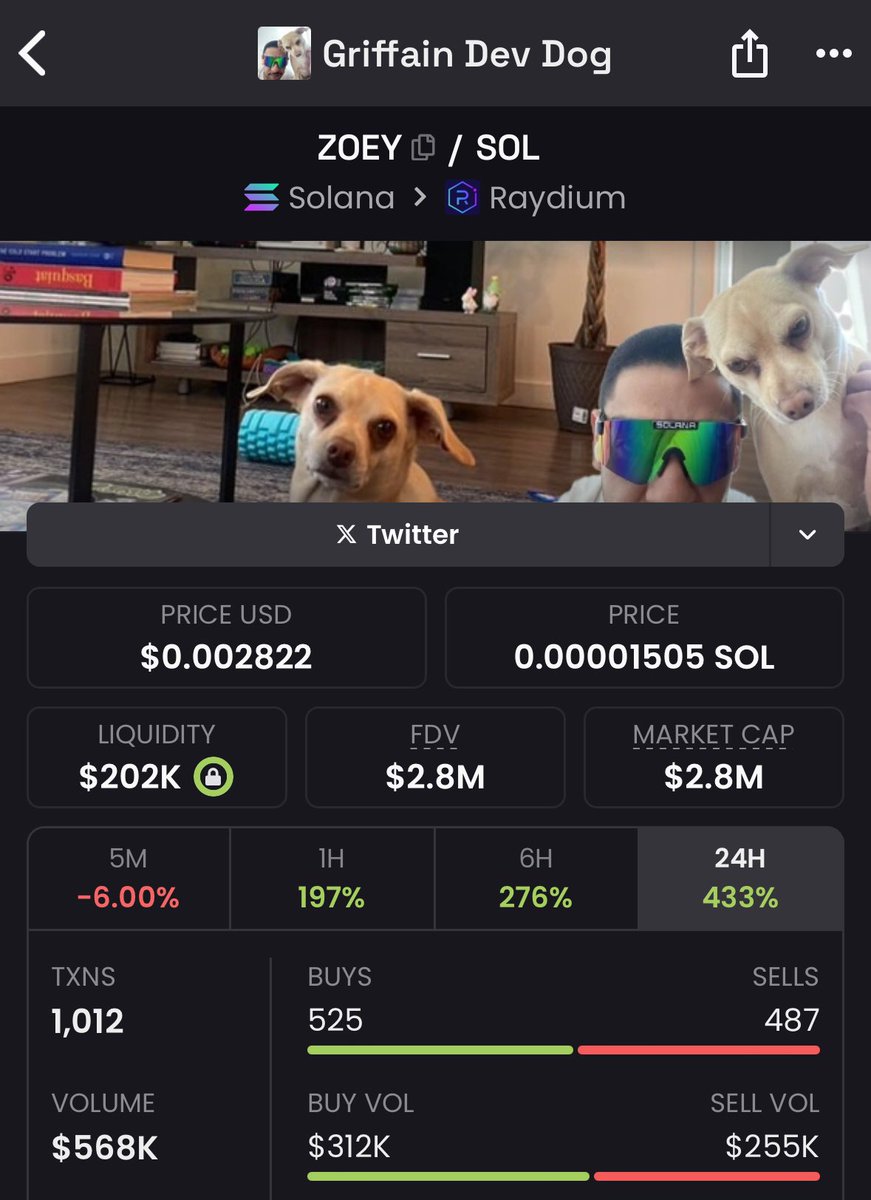The width and height of the screenshot is (871, 1200).
Task: Expand the social links dropdown chevron
Action: coord(807,535)
